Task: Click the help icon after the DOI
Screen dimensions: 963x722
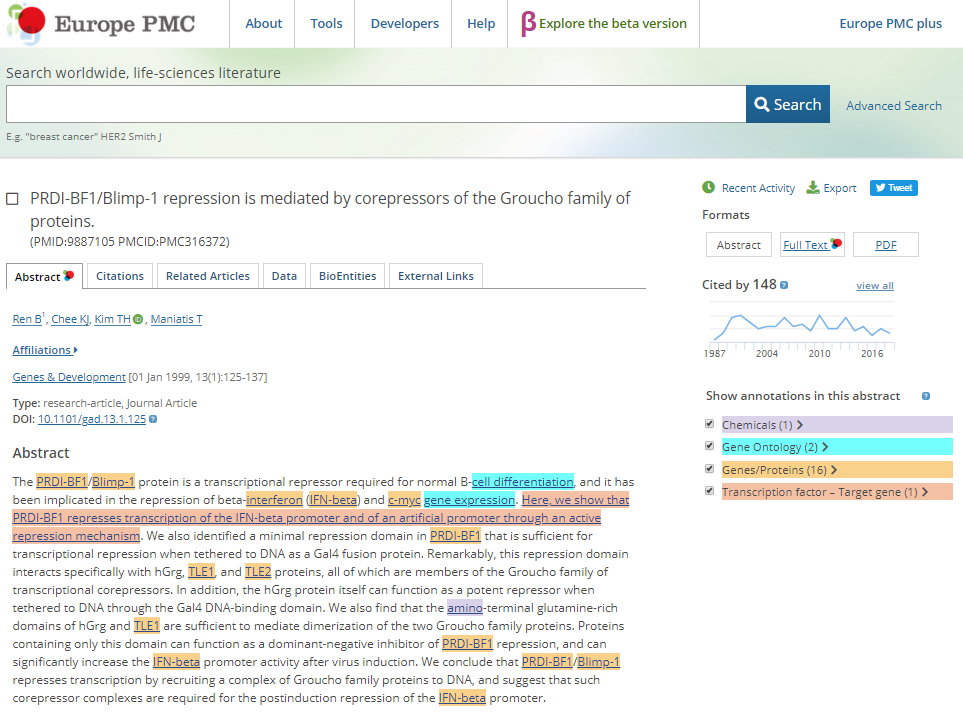Action: [153, 420]
